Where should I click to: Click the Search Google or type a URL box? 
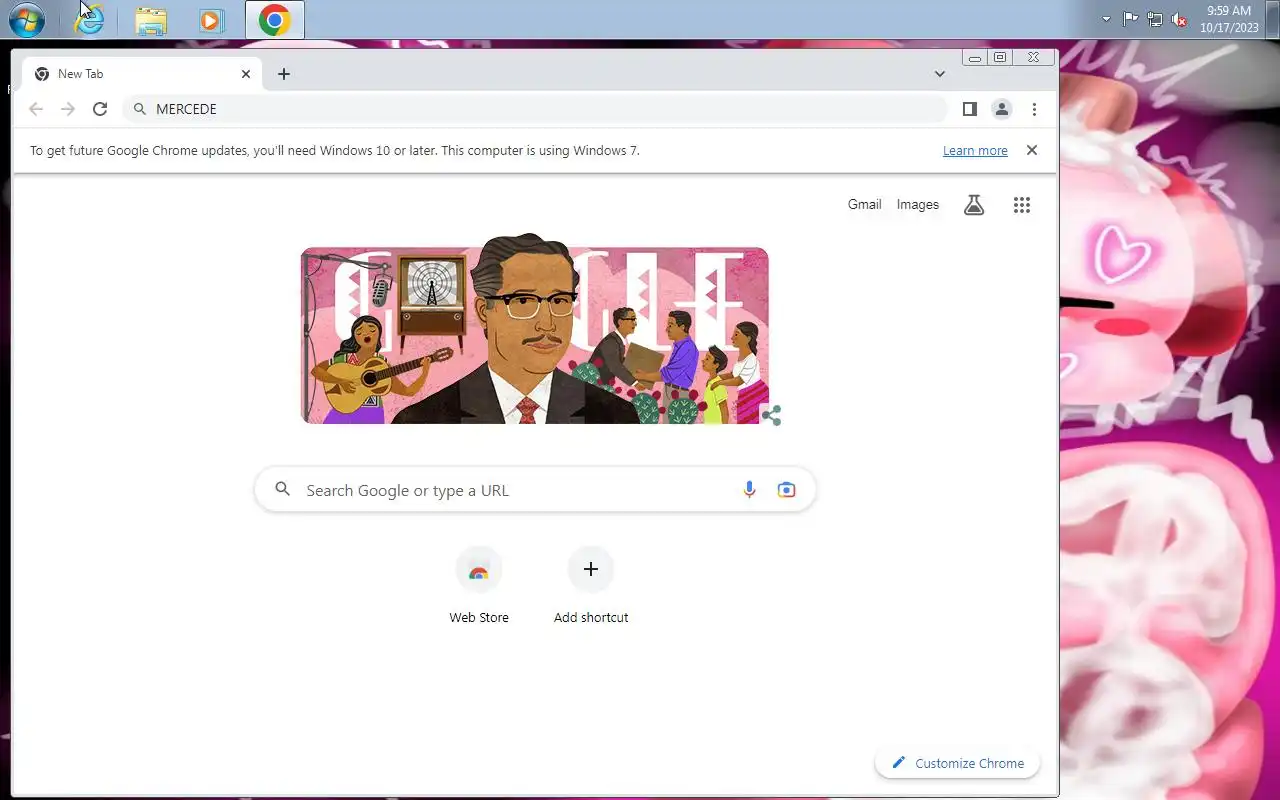pos(535,490)
